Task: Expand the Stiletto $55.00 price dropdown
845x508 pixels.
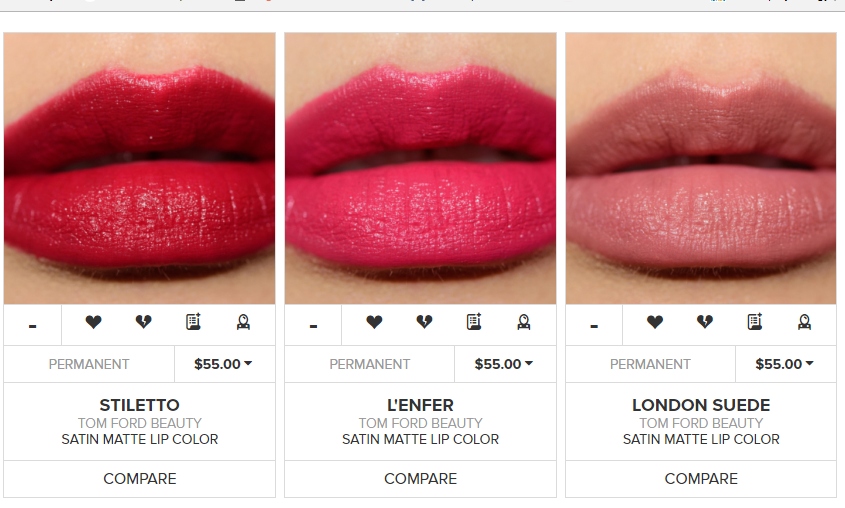Action: point(224,364)
